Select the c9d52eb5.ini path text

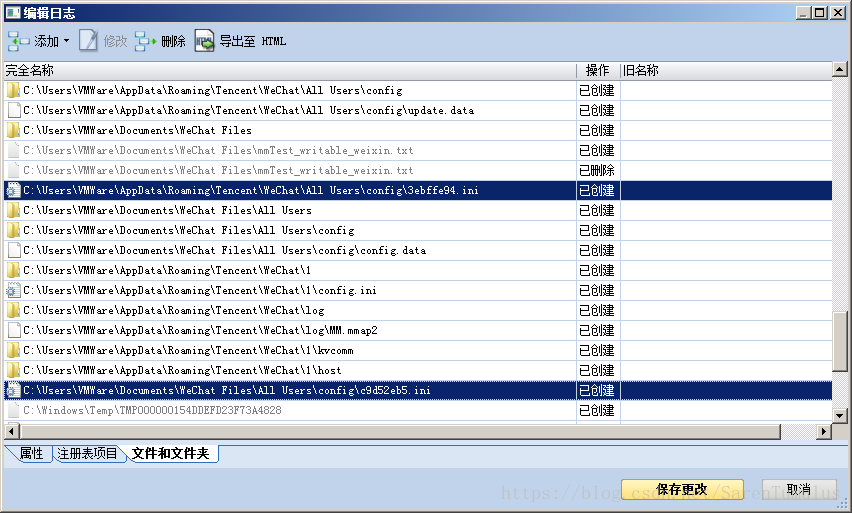pyautogui.click(x=227, y=390)
